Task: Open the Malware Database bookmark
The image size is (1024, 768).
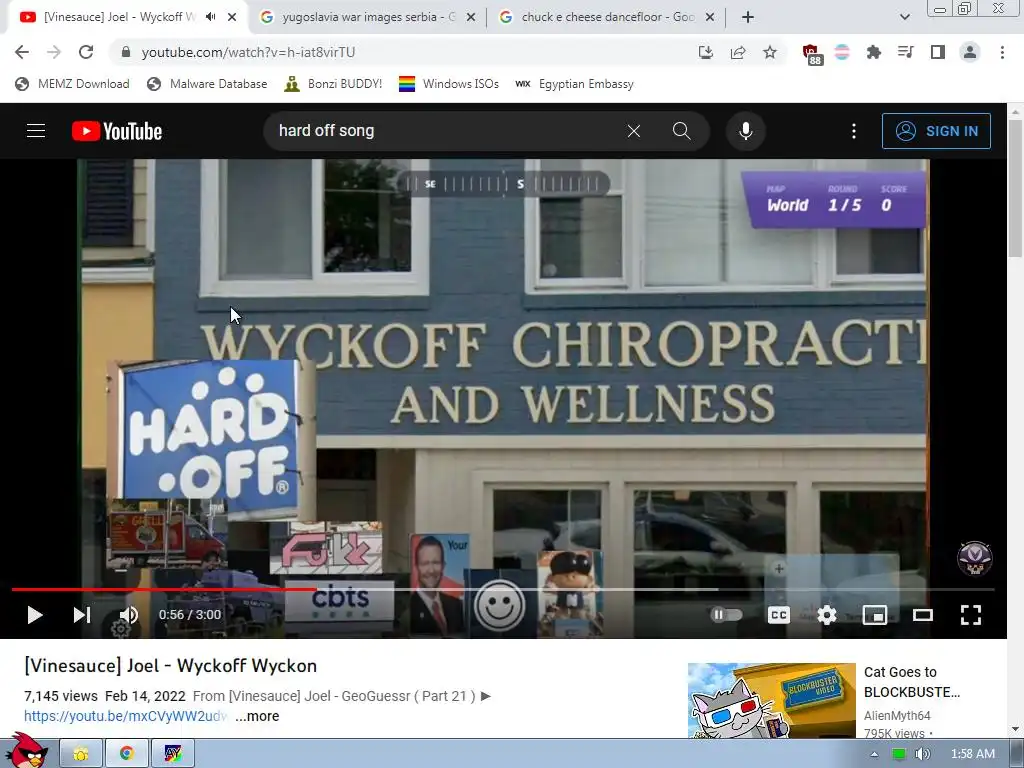Action: pos(207,84)
